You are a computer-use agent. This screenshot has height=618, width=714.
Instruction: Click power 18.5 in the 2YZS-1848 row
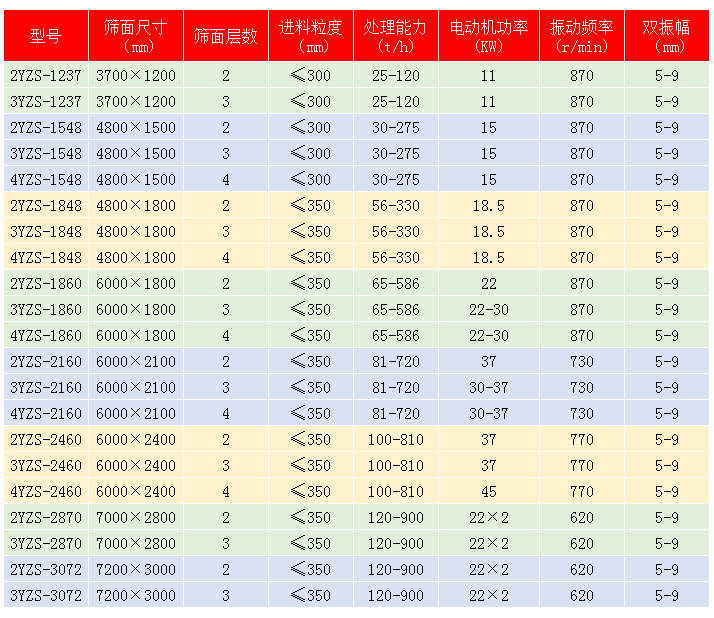tap(489, 205)
